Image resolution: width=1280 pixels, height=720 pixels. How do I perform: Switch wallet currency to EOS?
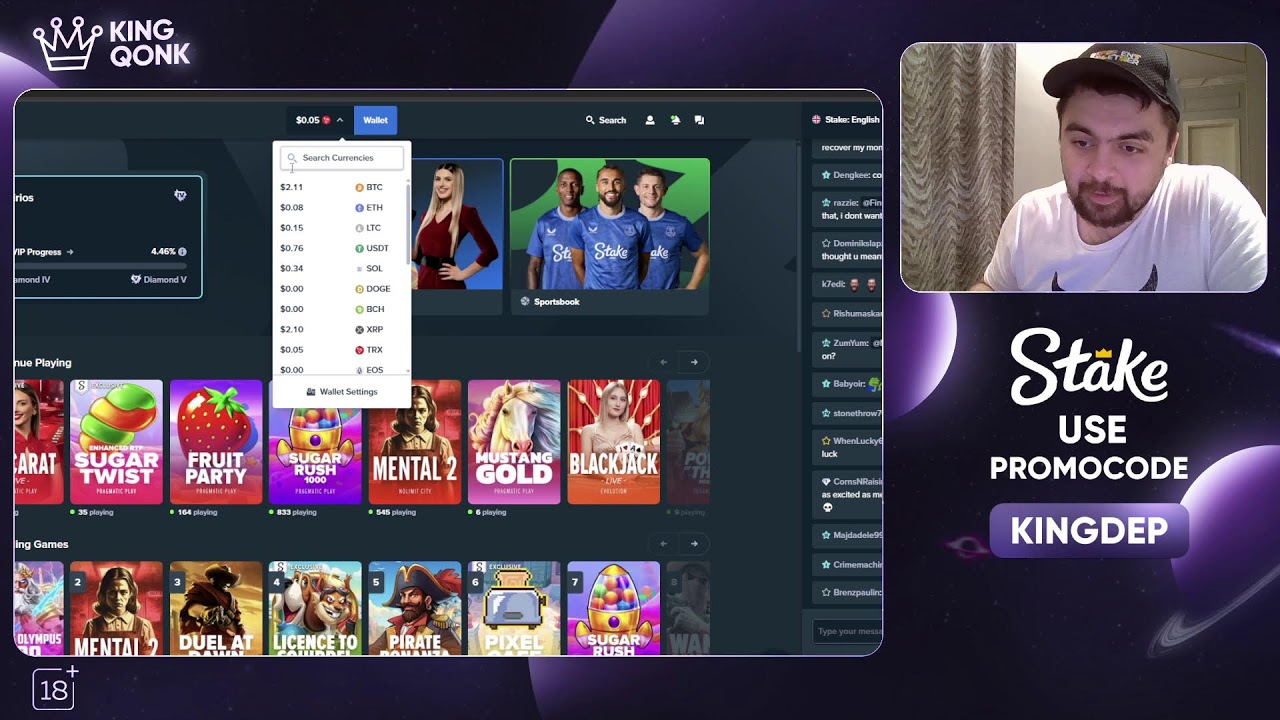click(x=340, y=369)
